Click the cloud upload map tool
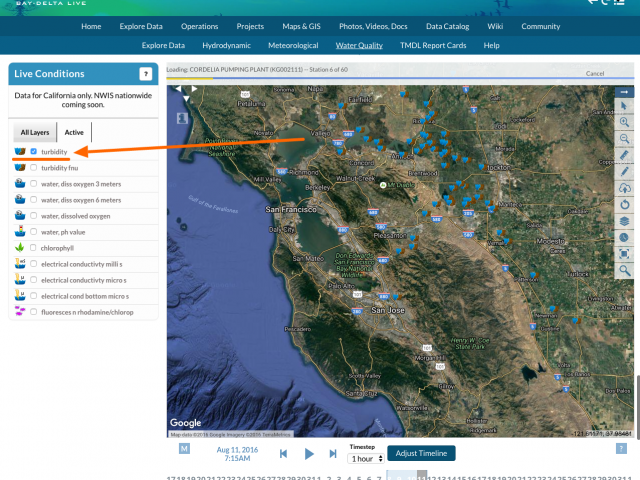The width and height of the screenshot is (640, 480). 624,188
